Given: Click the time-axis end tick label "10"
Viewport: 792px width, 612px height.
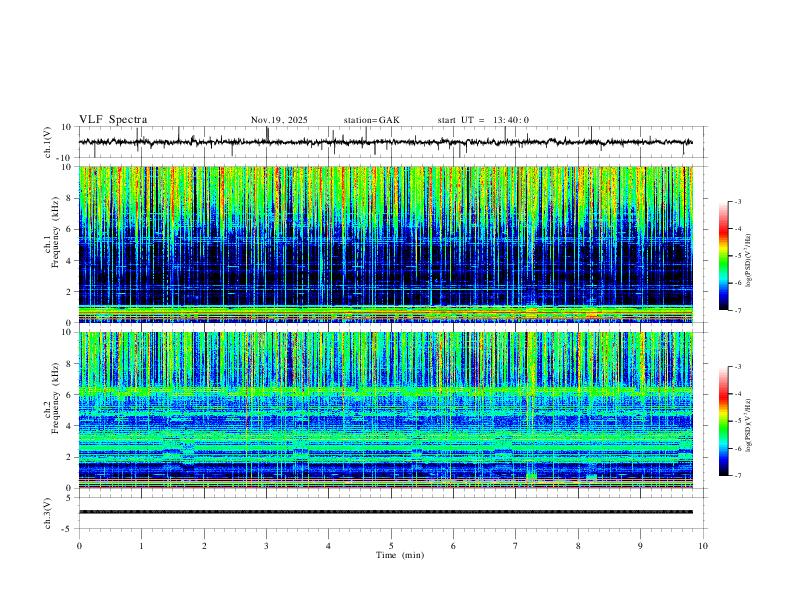Looking at the screenshot, I should (x=703, y=546).
